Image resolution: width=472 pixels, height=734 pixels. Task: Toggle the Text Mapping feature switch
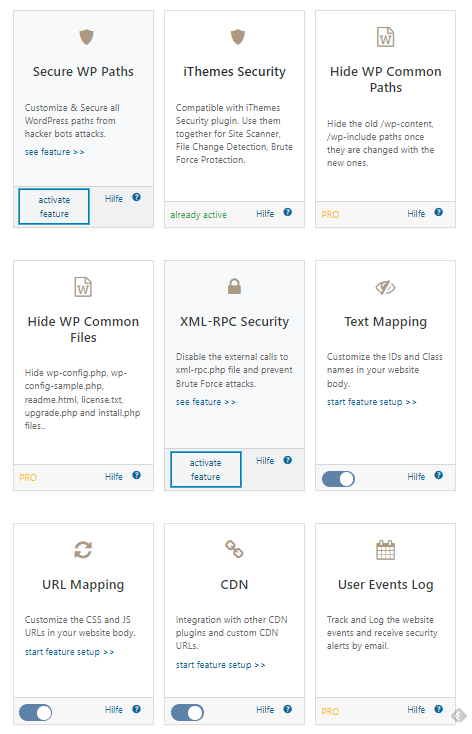(x=338, y=479)
